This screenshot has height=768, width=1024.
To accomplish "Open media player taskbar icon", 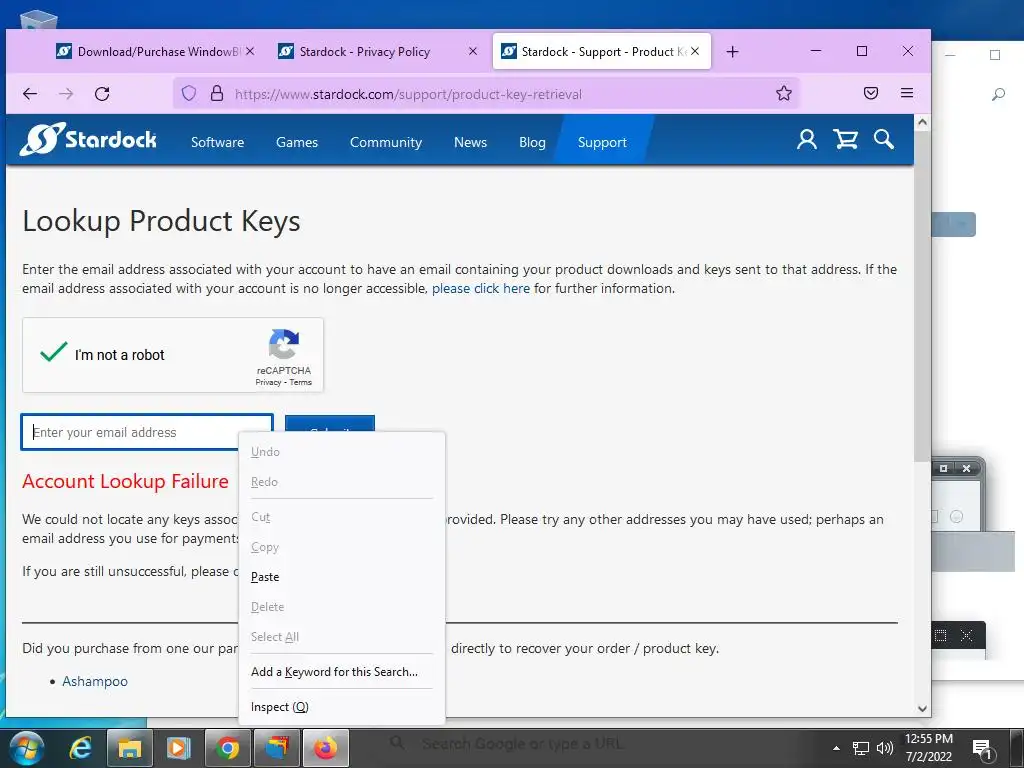I will point(178,748).
